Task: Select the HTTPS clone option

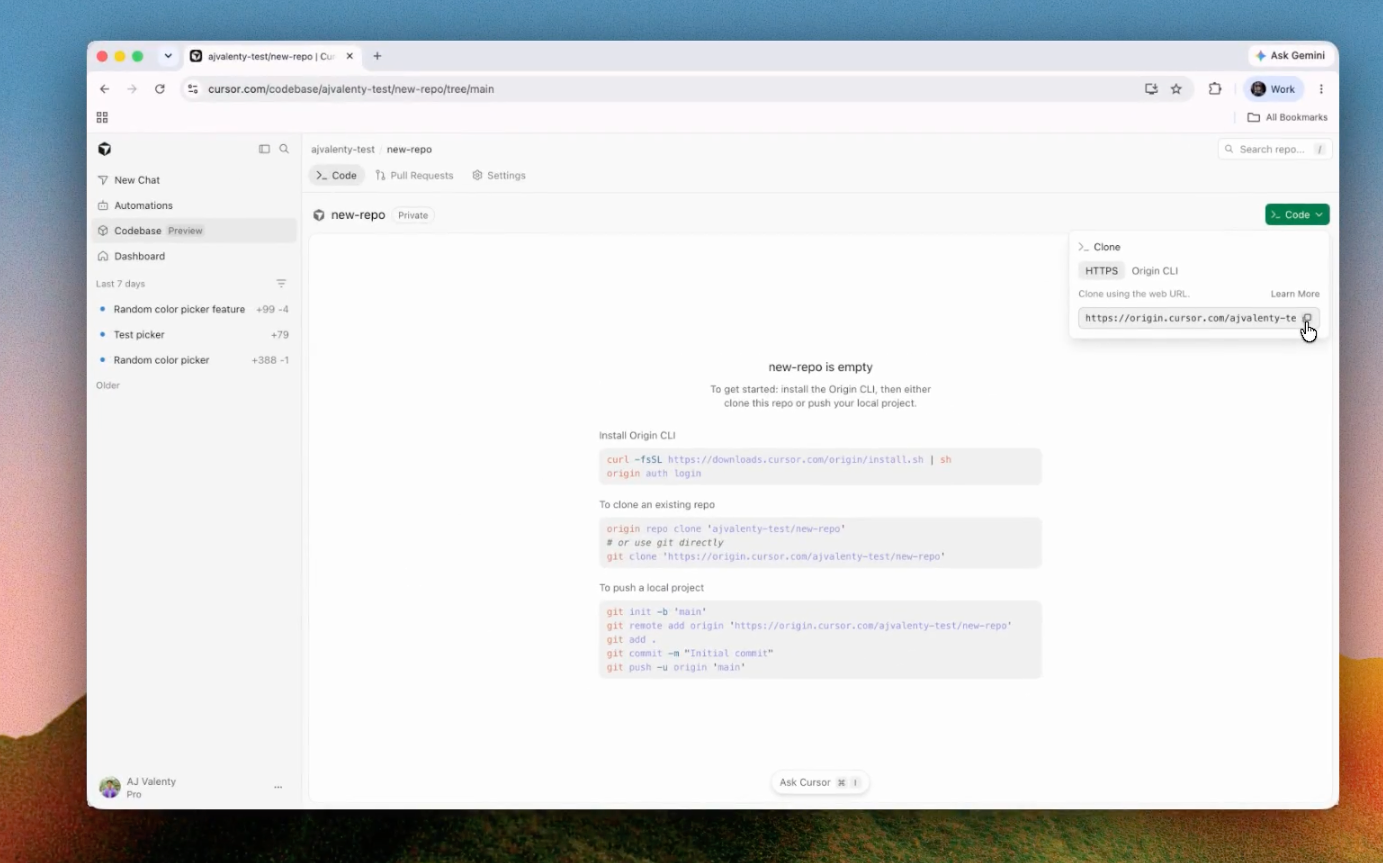Action: (1101, 271)
